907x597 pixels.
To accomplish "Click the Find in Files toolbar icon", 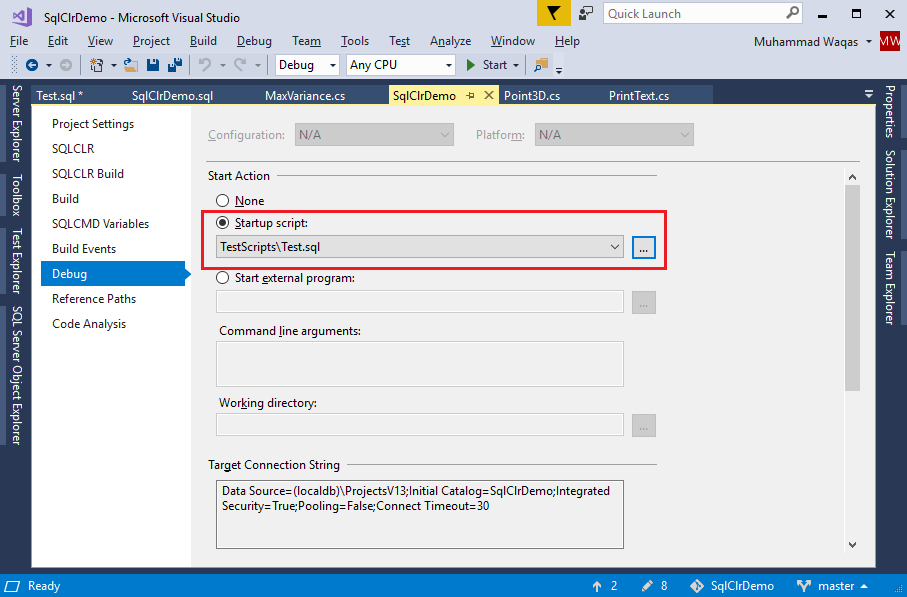I will click(x=541, y=65).
